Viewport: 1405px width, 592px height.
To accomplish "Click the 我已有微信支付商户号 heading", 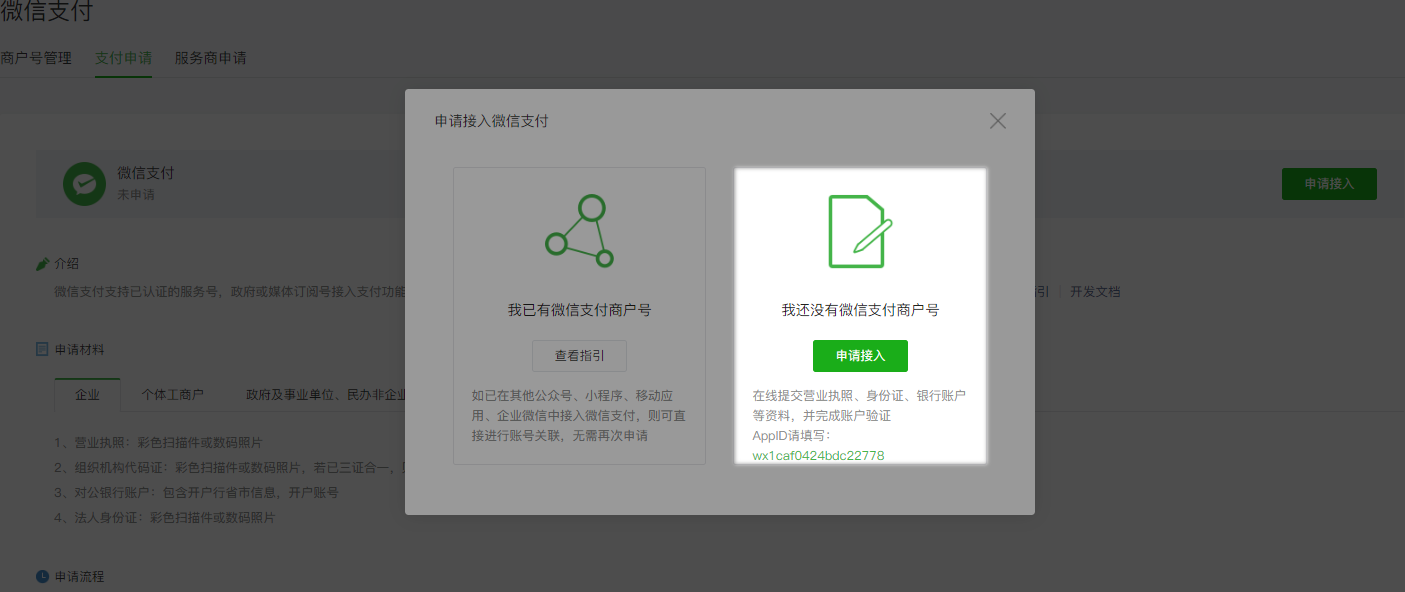I will click(x=580, y=311).
